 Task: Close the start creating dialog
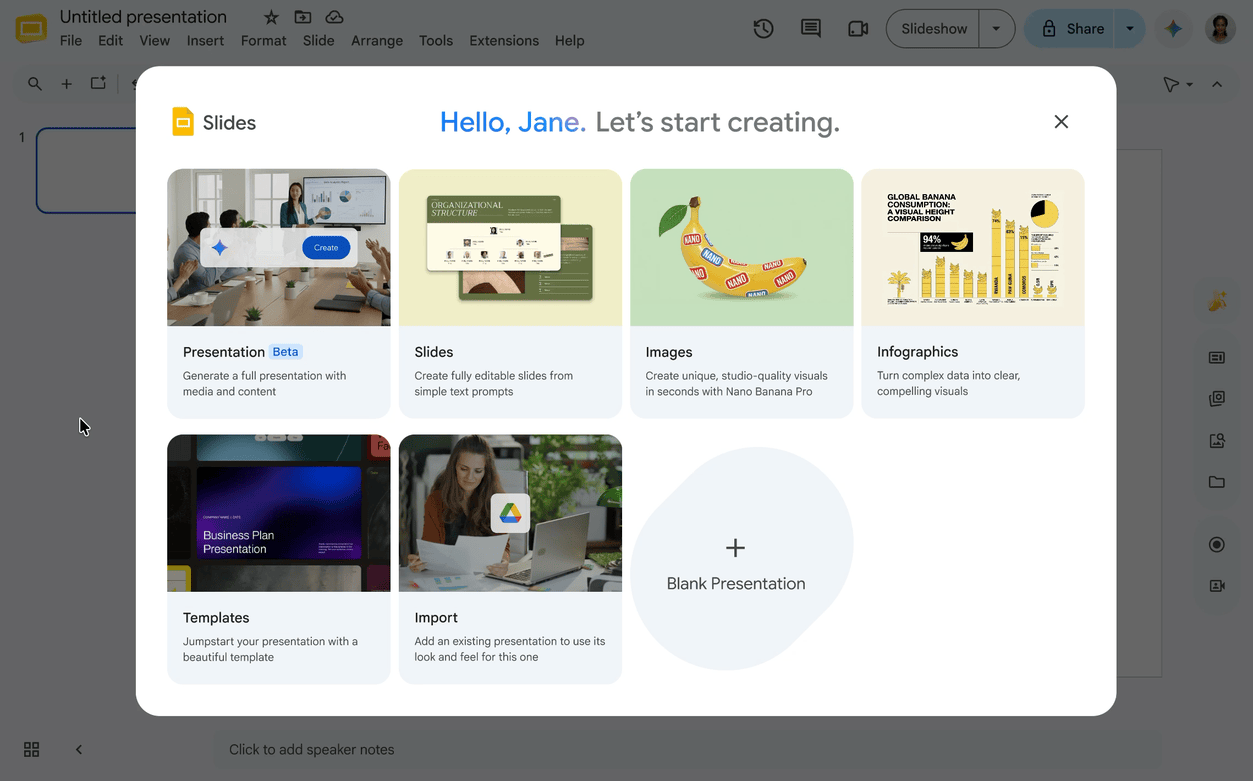(x=1061, y=122)
